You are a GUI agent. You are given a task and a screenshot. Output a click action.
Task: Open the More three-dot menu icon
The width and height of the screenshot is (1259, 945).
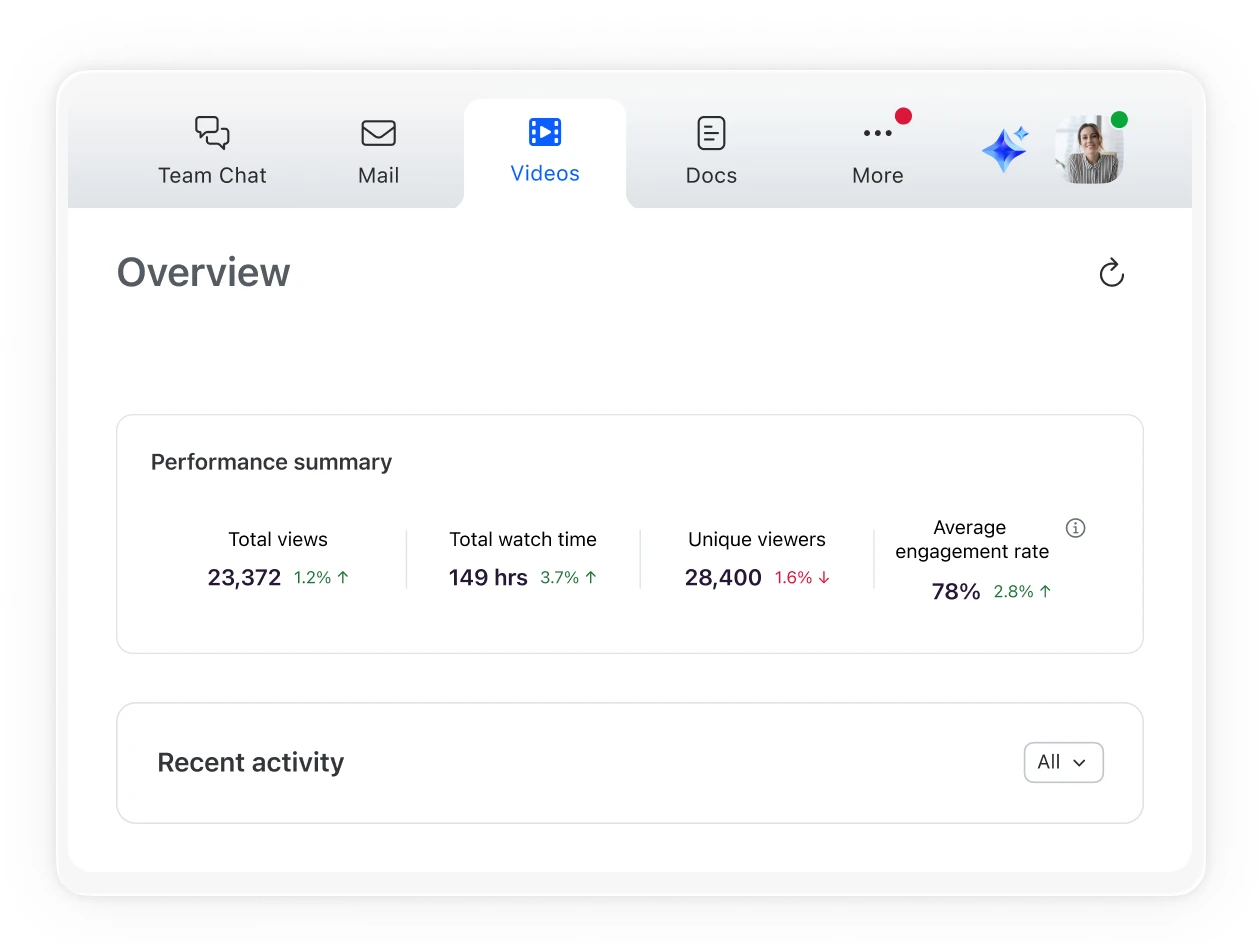(877, 134)
